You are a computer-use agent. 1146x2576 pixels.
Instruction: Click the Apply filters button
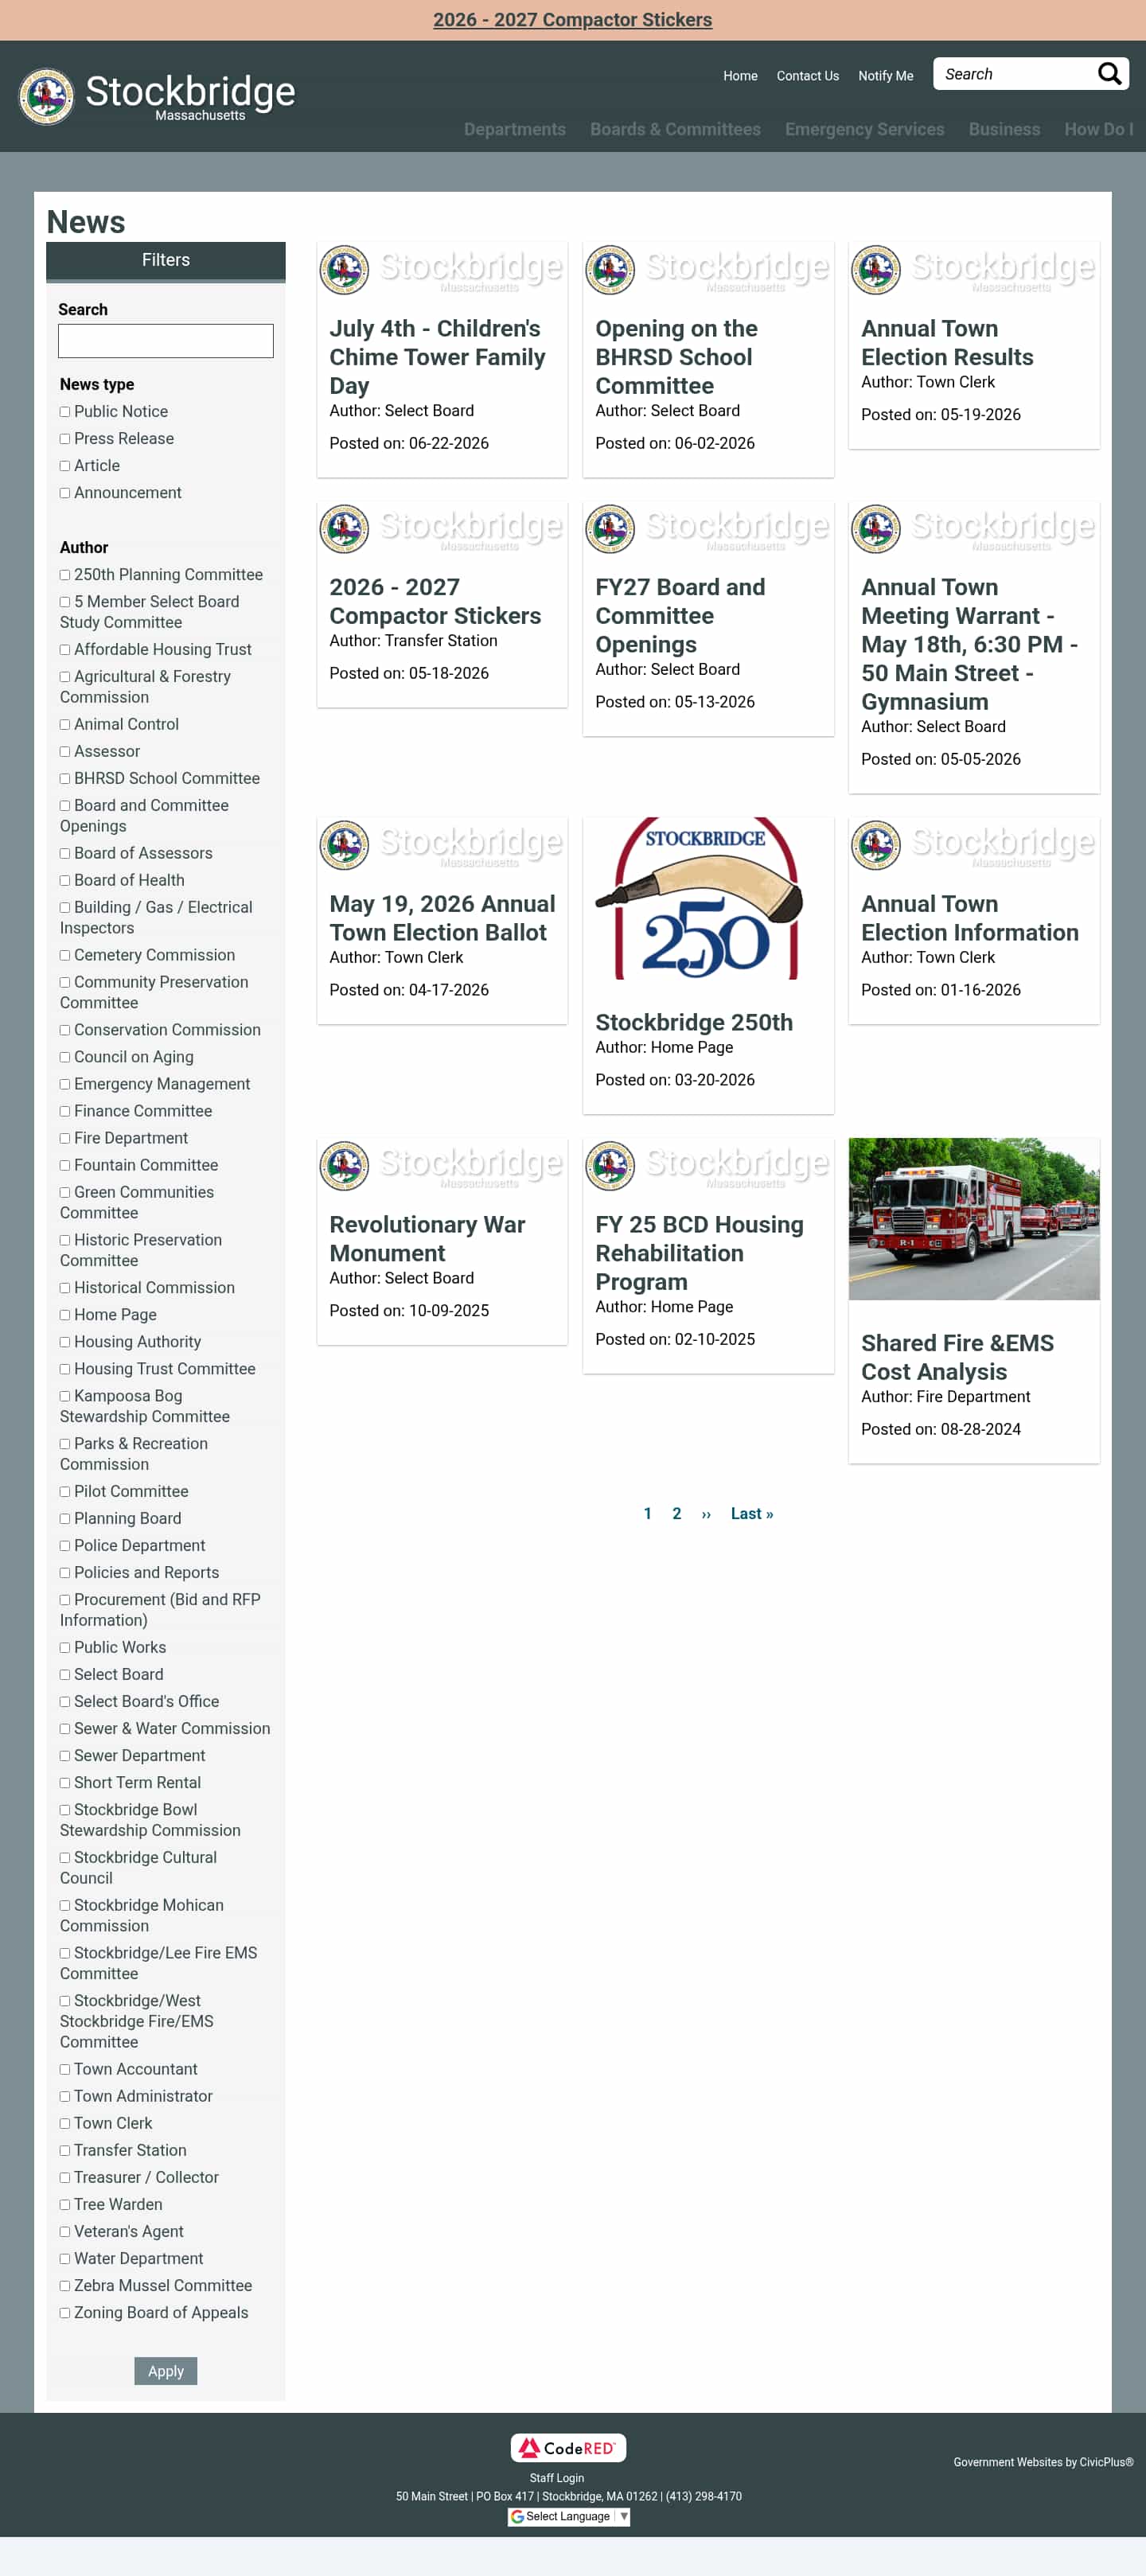coord(166,2371)
